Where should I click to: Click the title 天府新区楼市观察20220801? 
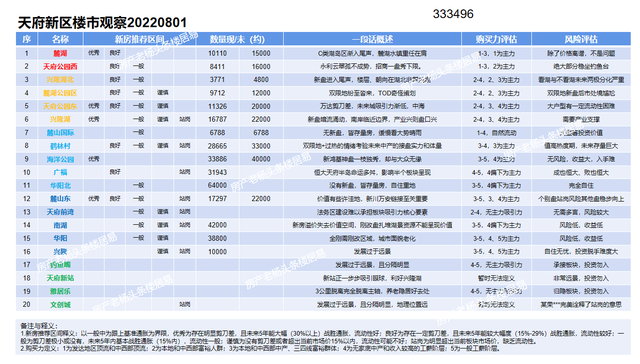click(x=102, y=23)
